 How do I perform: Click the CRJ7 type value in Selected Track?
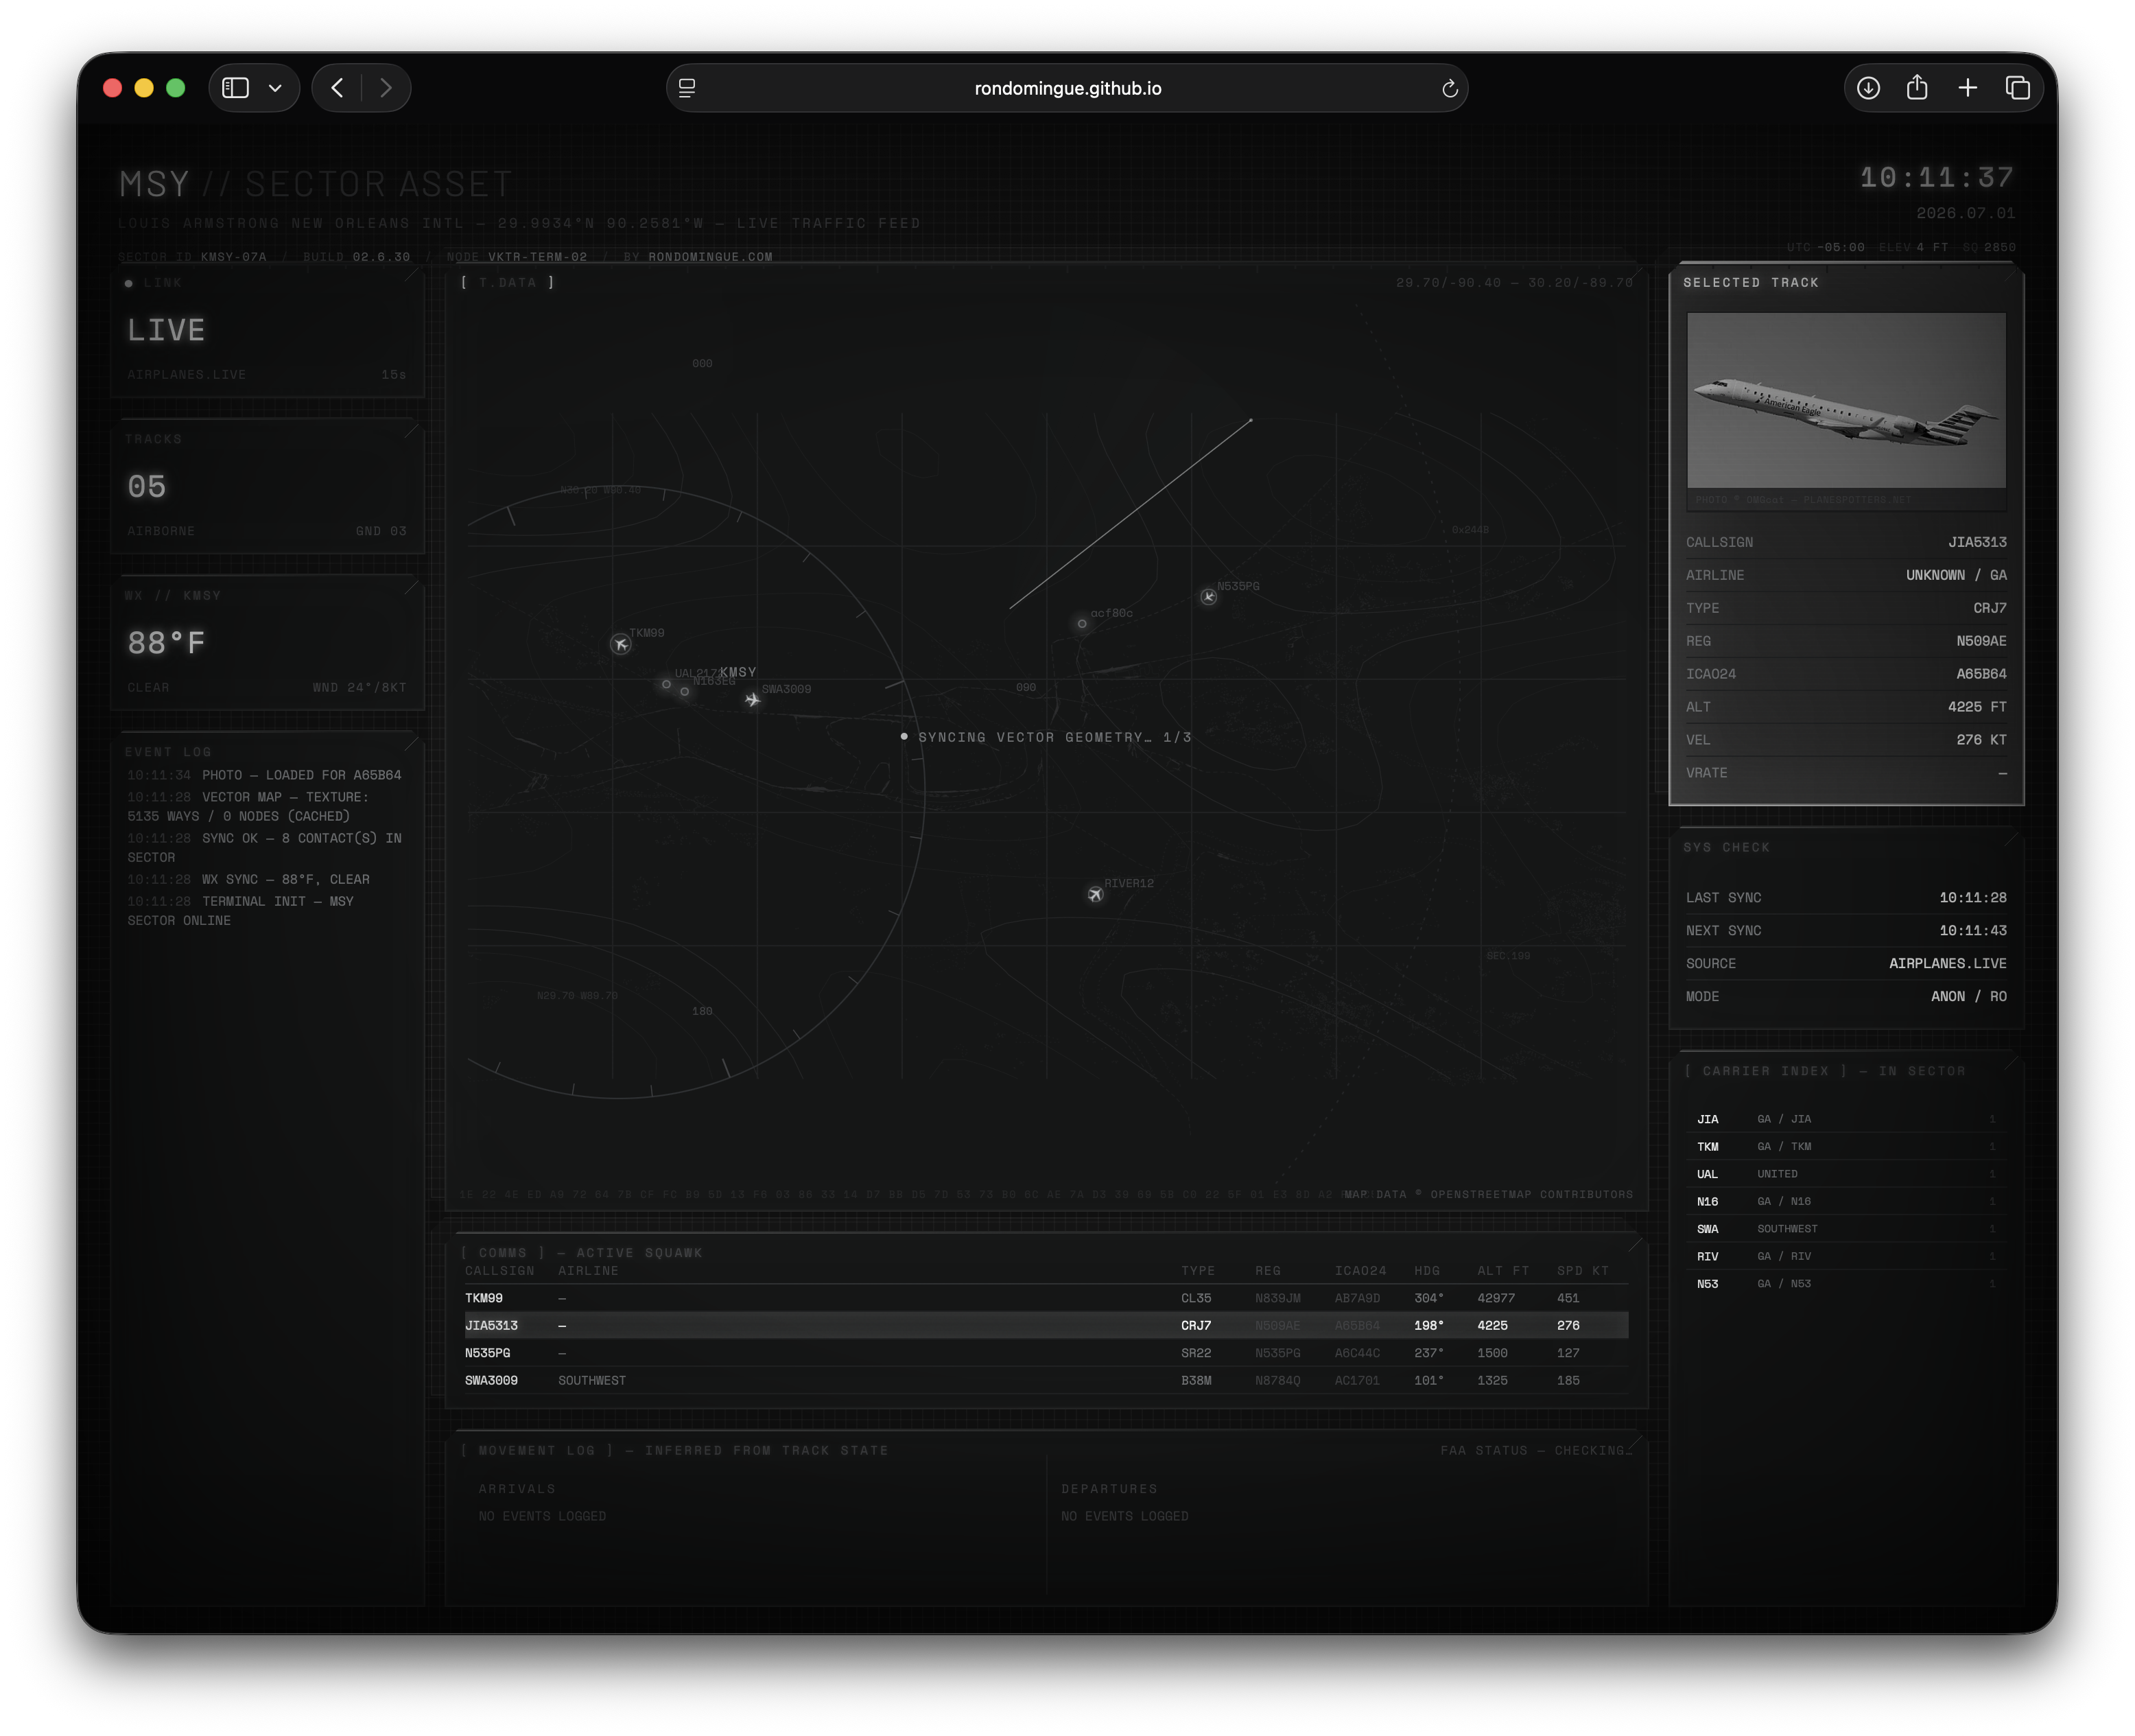pyautogui.click(x=1989, y=608)
